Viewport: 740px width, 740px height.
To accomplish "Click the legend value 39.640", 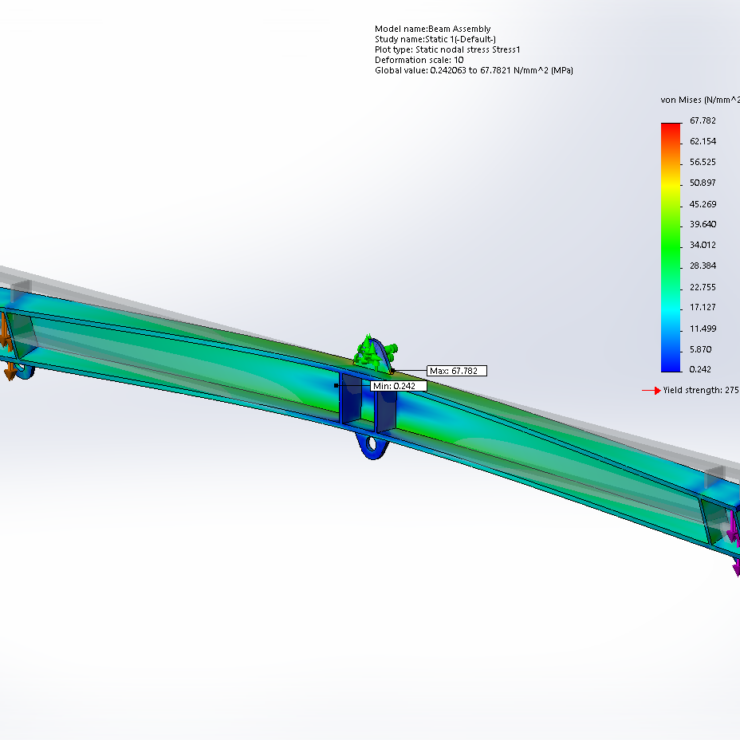I will [x=703, y=224].
